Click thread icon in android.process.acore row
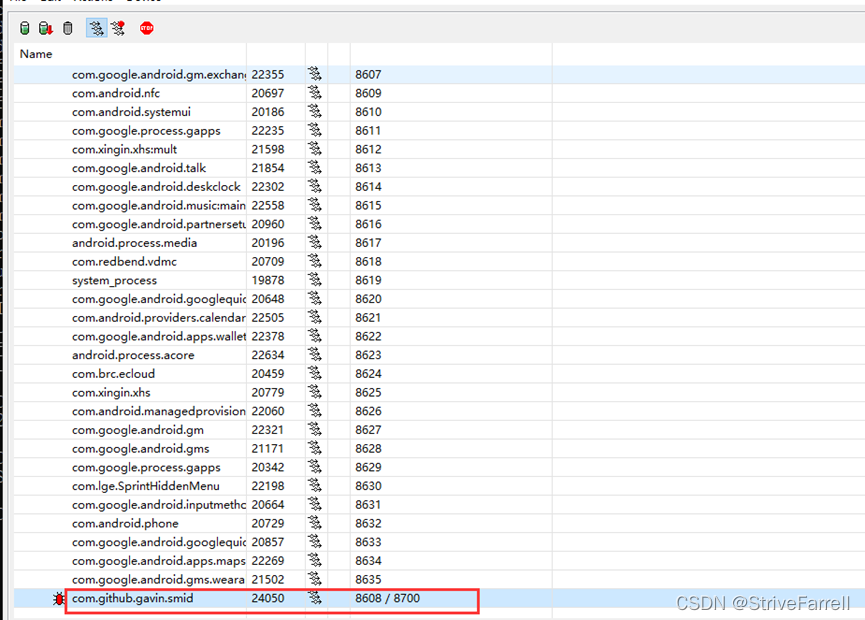The image size is (865, 620). (314, 355)
